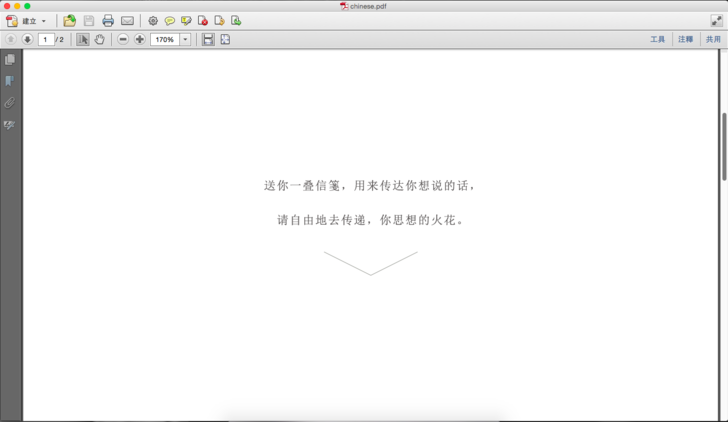728x422 pixels.
Task: Switch to the Hand pan tool
Action: pos(100,40)
